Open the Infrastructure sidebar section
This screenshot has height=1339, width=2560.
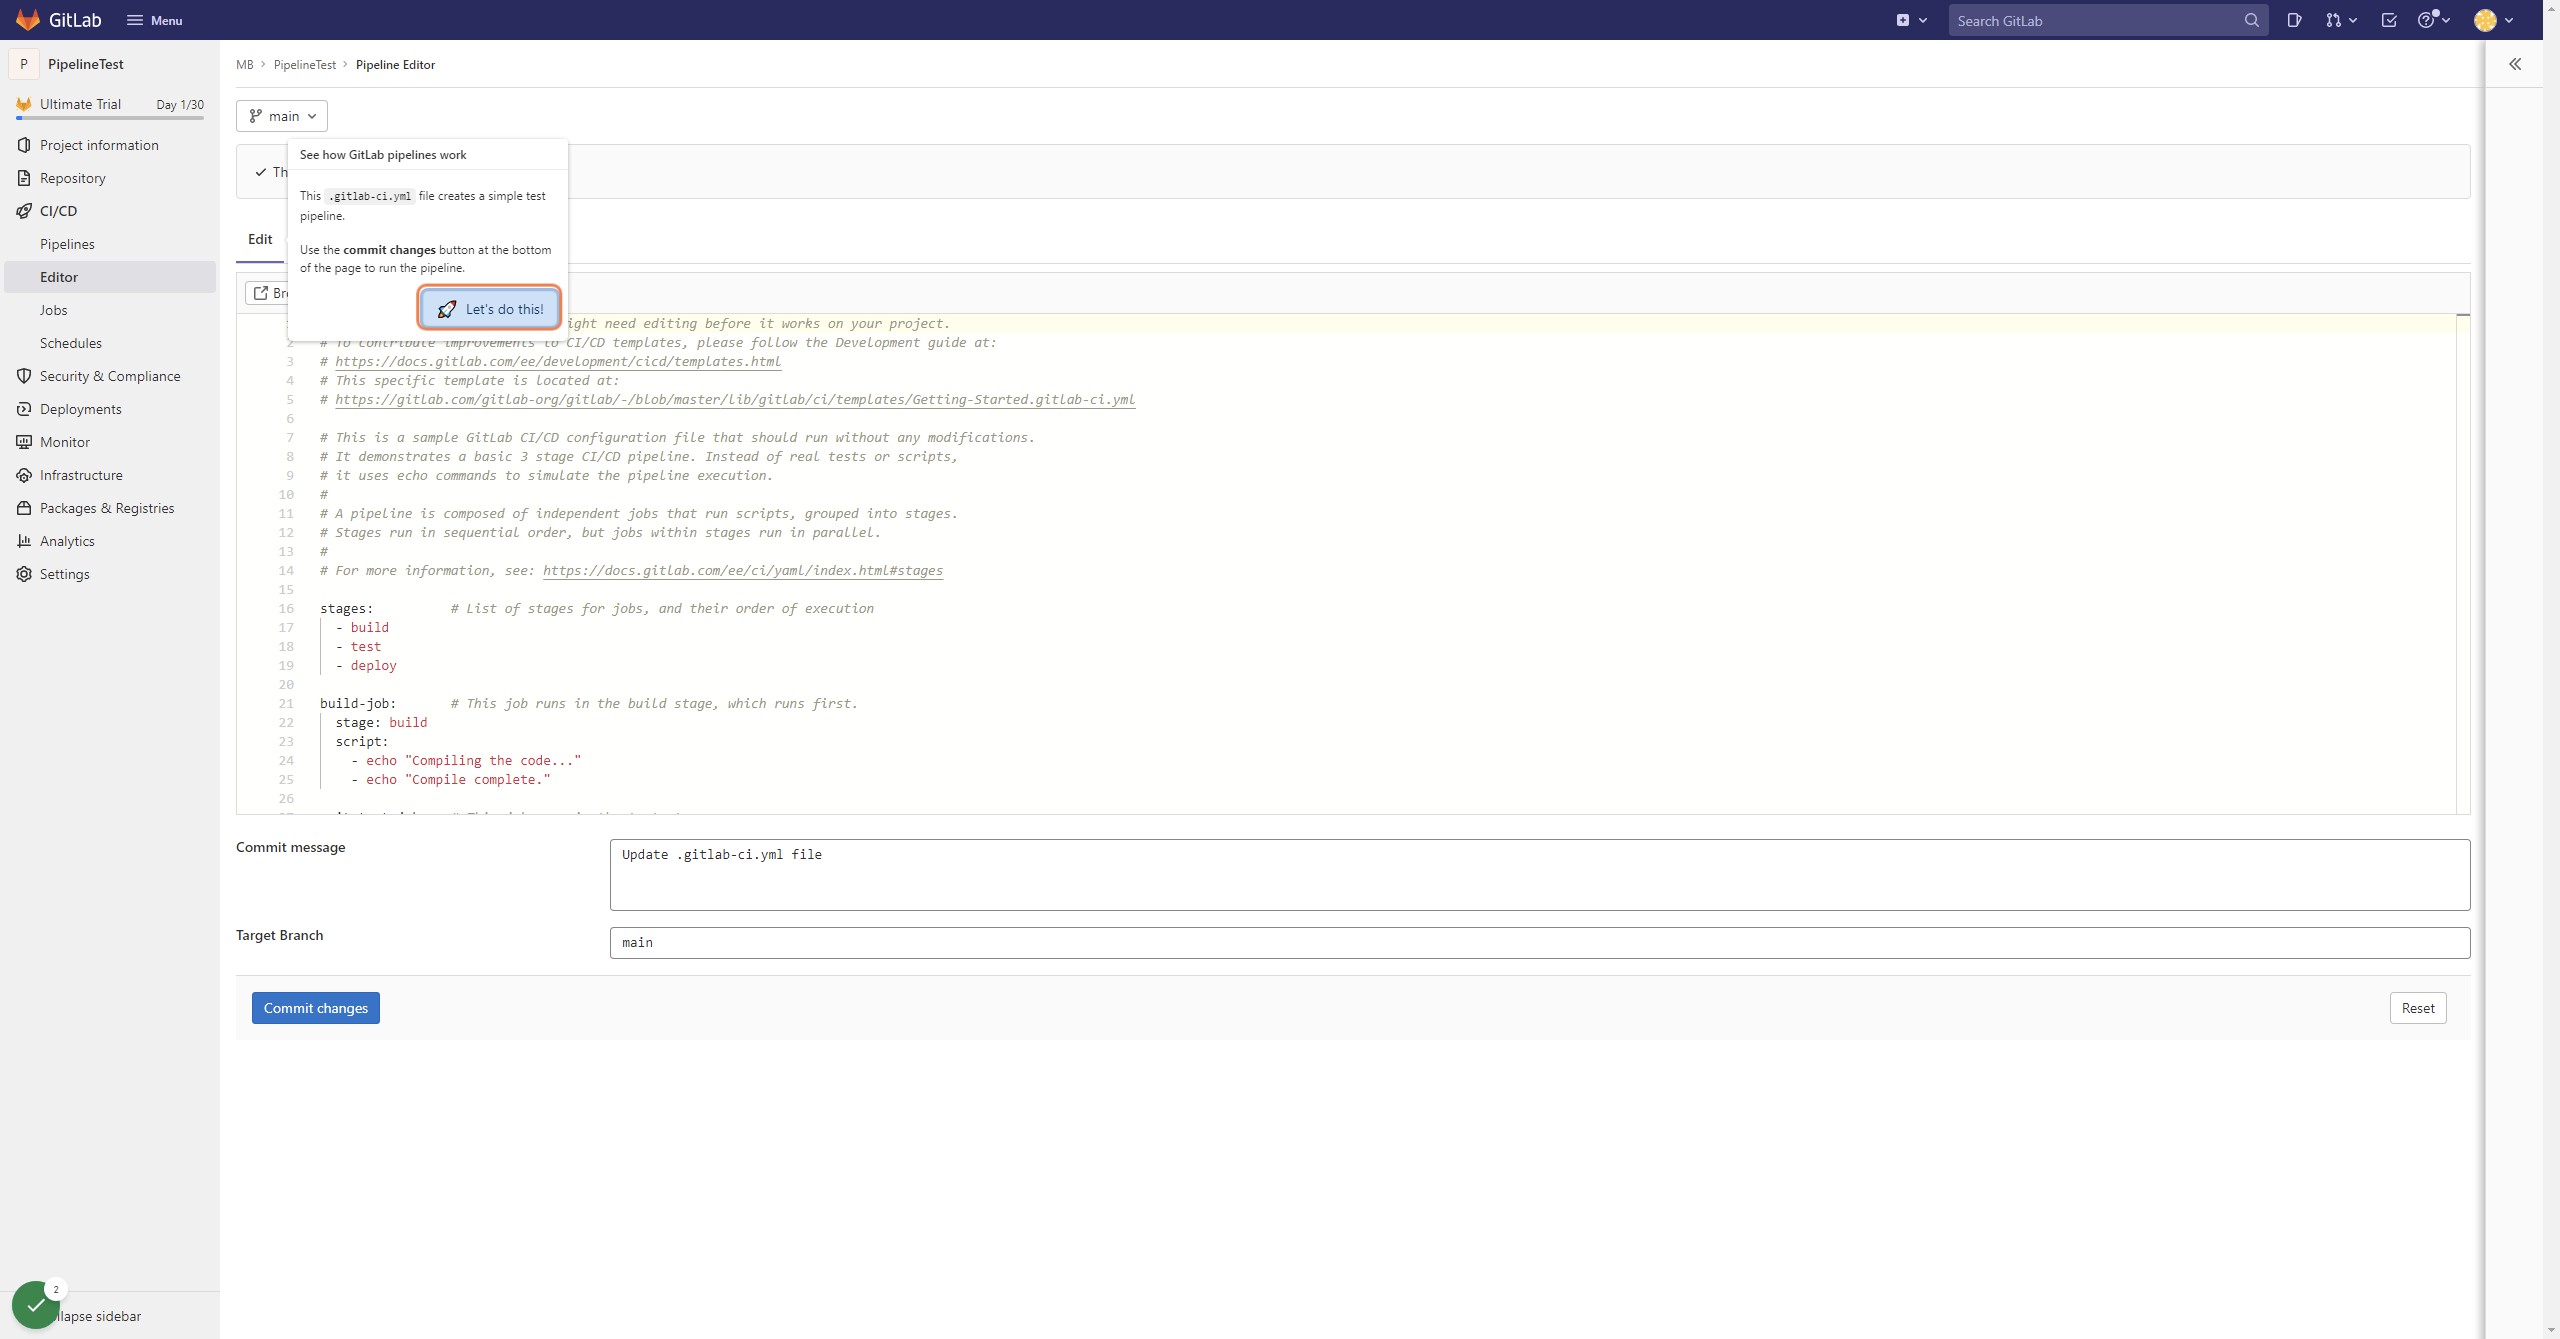click(x=110, y=475)
